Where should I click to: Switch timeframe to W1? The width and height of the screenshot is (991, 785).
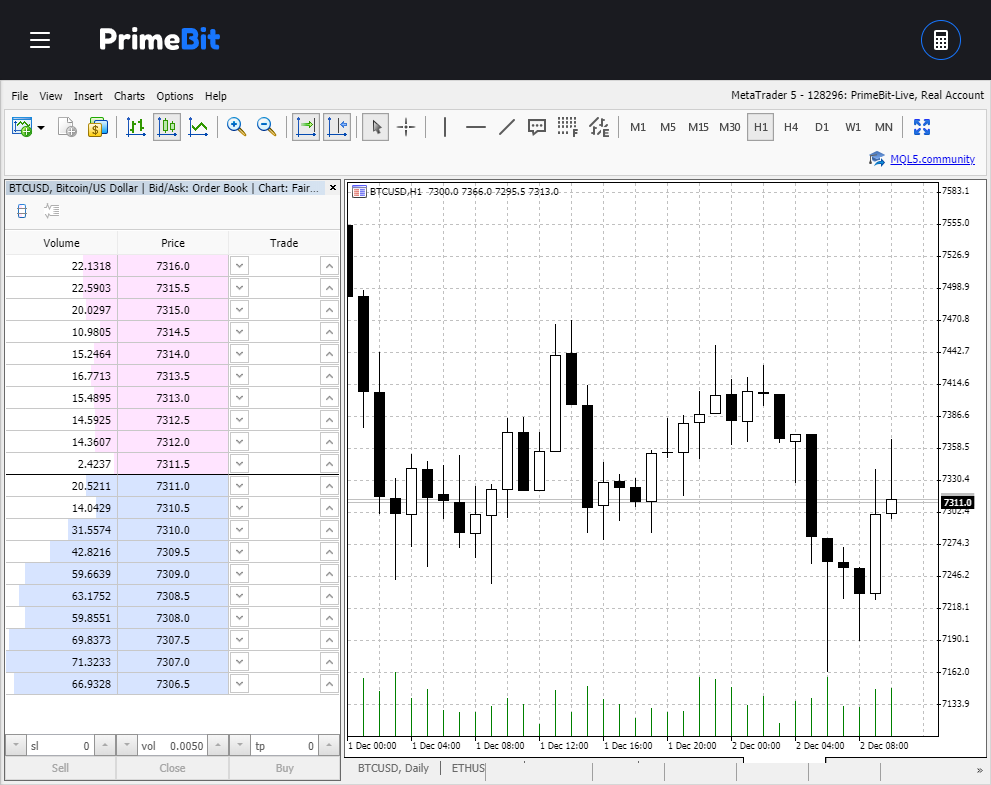(853, 127)
